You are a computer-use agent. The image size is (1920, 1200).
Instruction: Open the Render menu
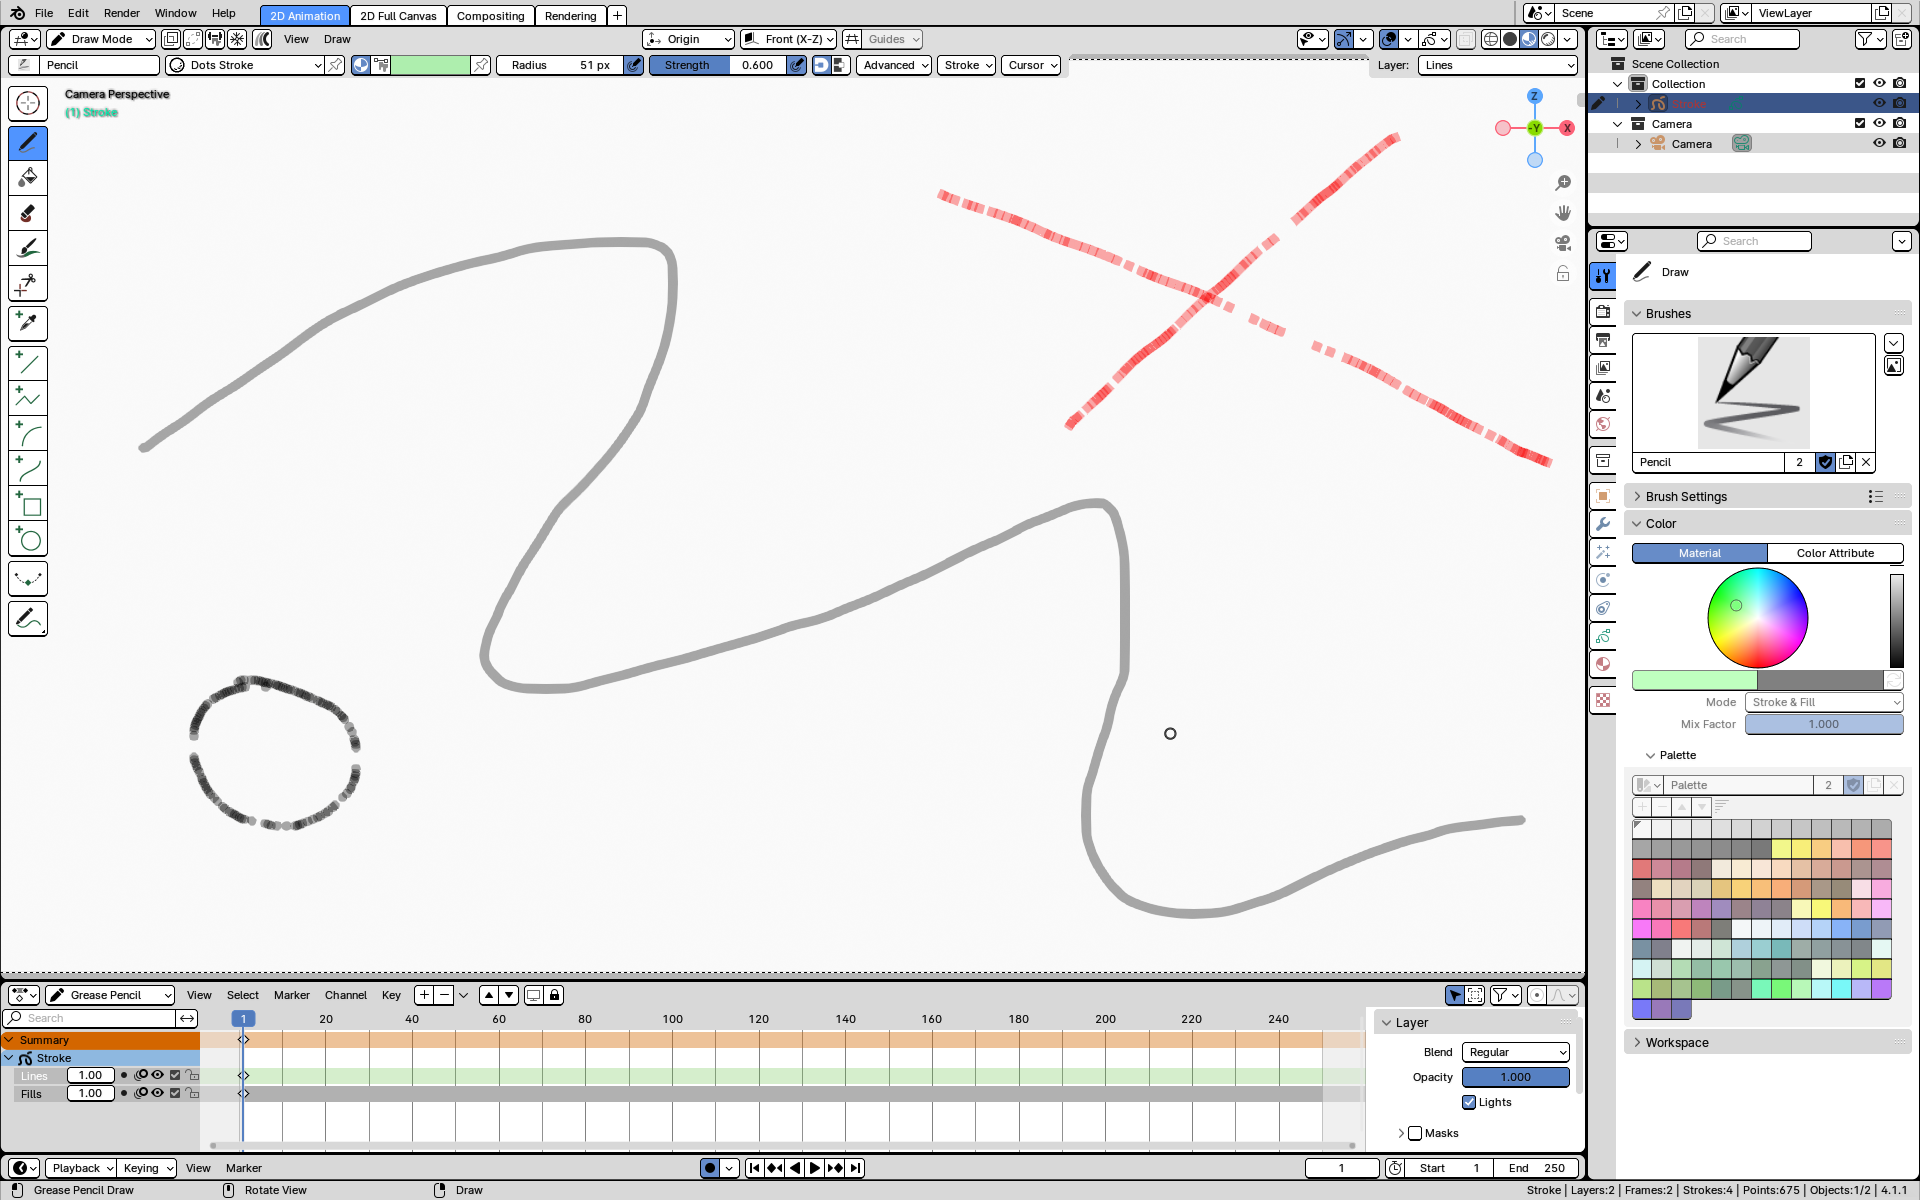tap(121, 13)
